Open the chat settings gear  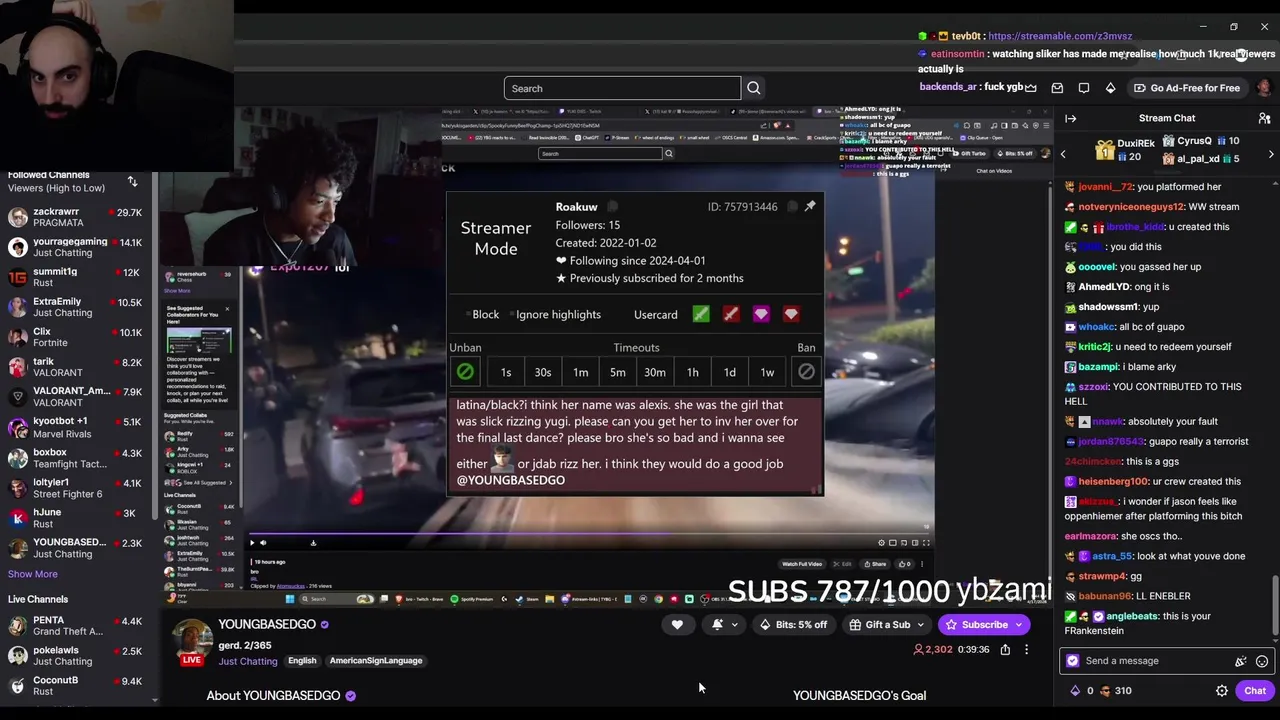[x=1222, y=690]
